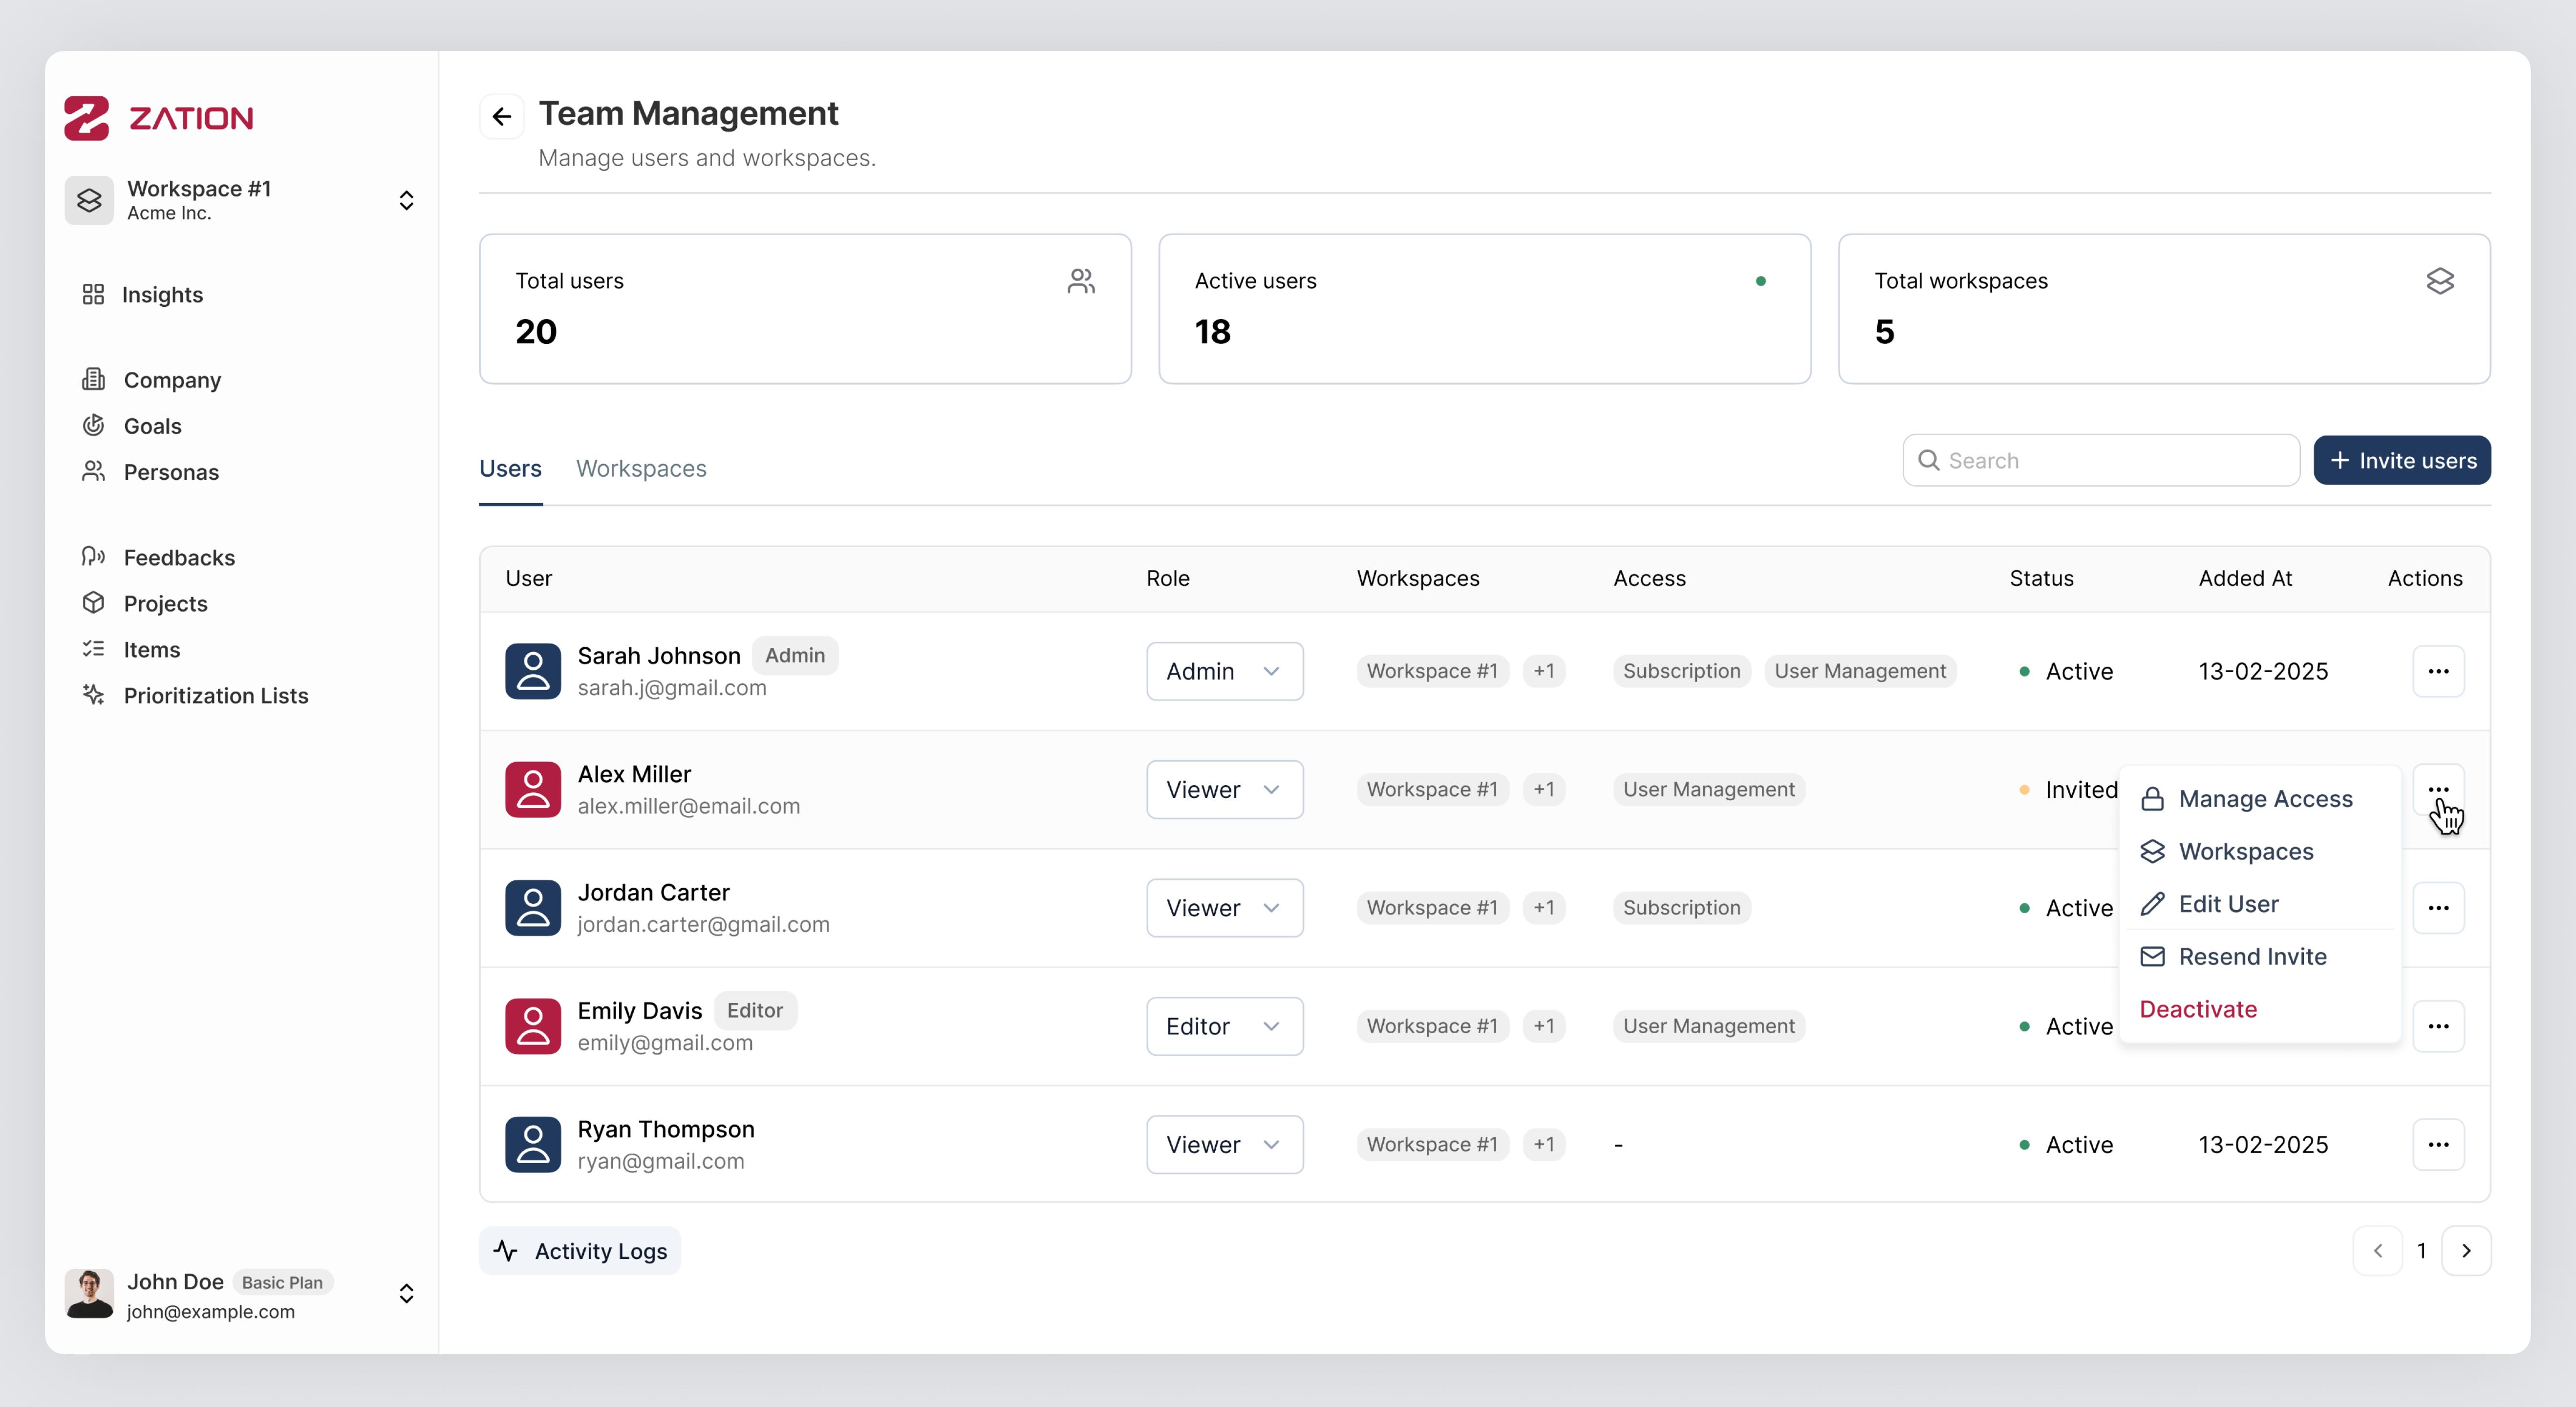Click the Zation logo
Image resolution: width=2576 pixels, height=1407 pixels.
click(x=158, y=118)
